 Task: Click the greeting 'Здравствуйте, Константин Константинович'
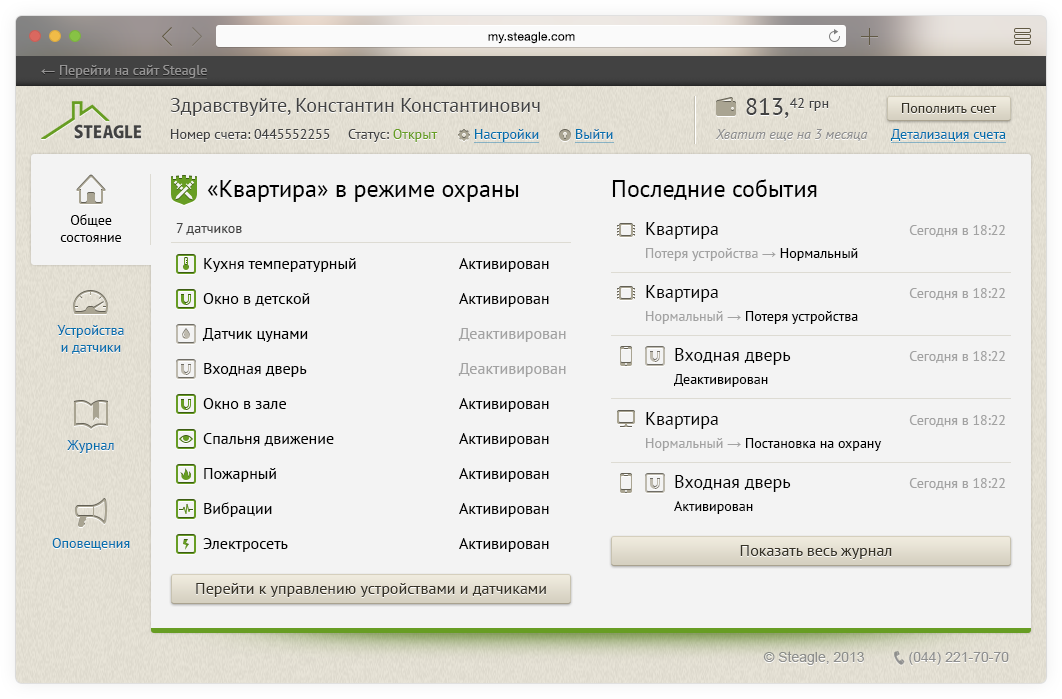click(x=356, y=106)
